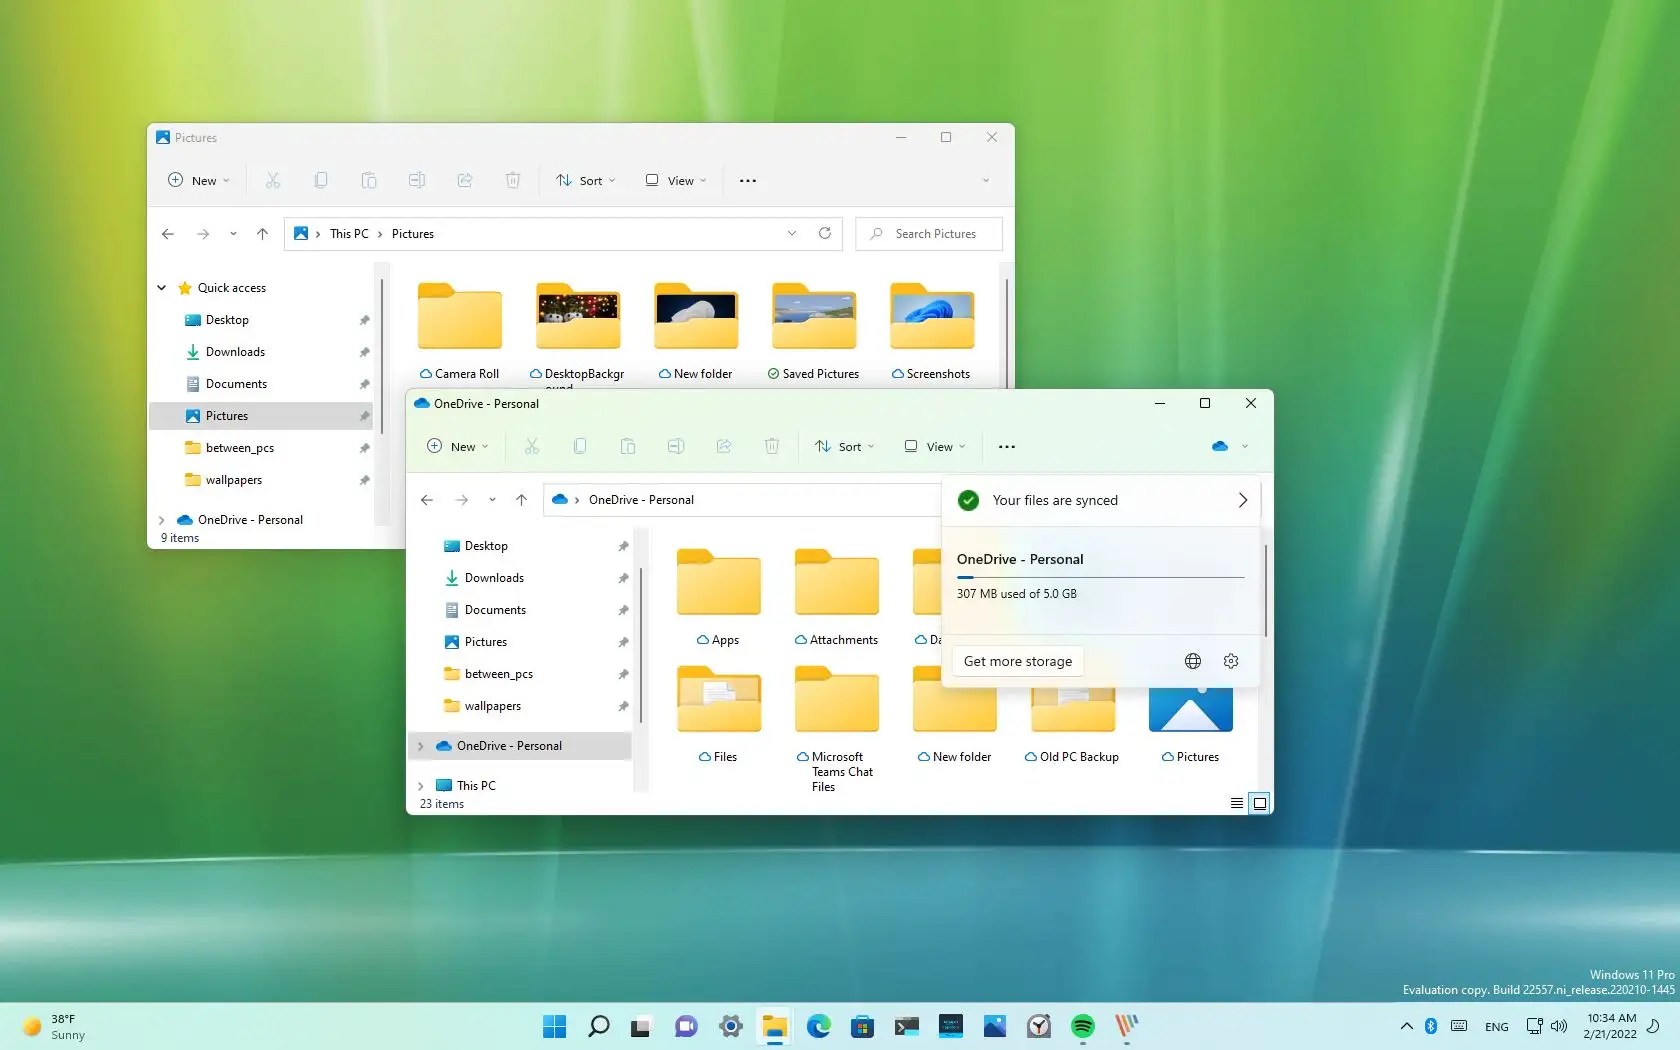Image resolution: width=1680 pixels, height=1050 pixels.
Task: Open the View dropdown in Pictures window
Action: point(675,180)
